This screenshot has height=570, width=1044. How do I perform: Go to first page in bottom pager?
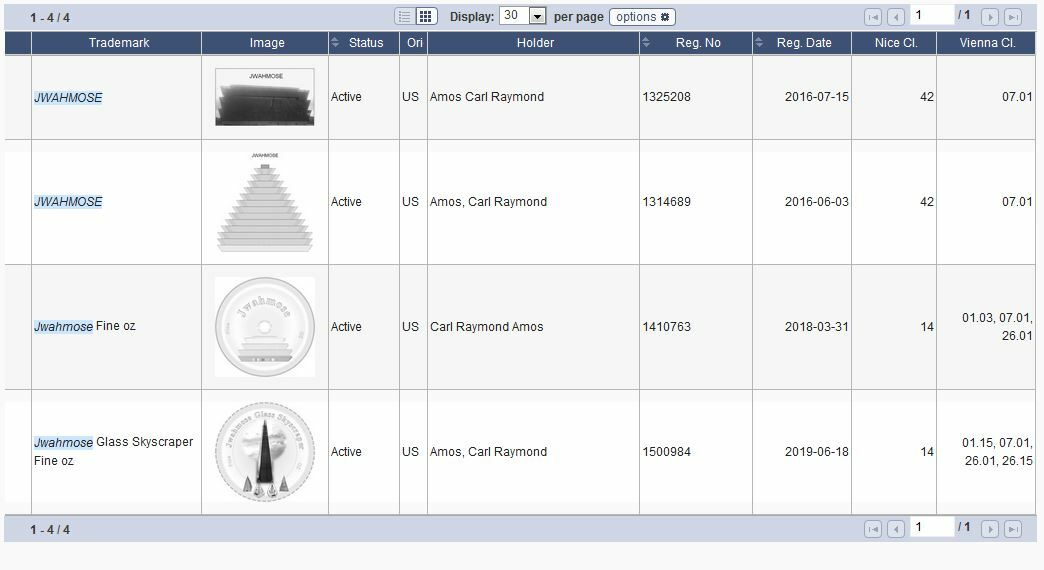coord(873,529)
